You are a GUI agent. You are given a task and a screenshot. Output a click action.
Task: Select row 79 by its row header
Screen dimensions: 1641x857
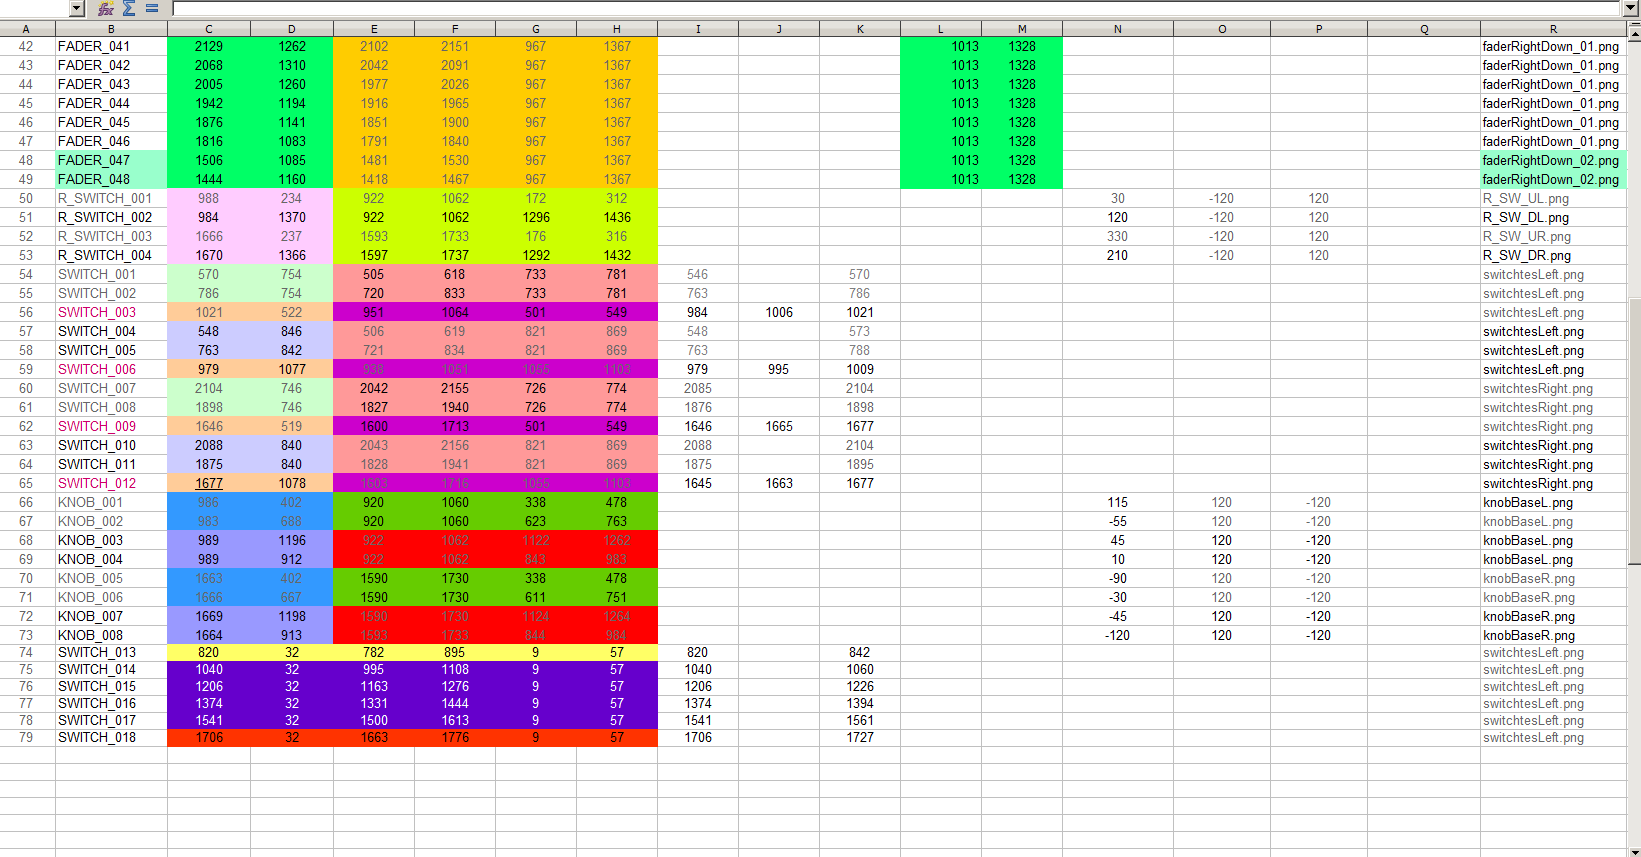26,737
